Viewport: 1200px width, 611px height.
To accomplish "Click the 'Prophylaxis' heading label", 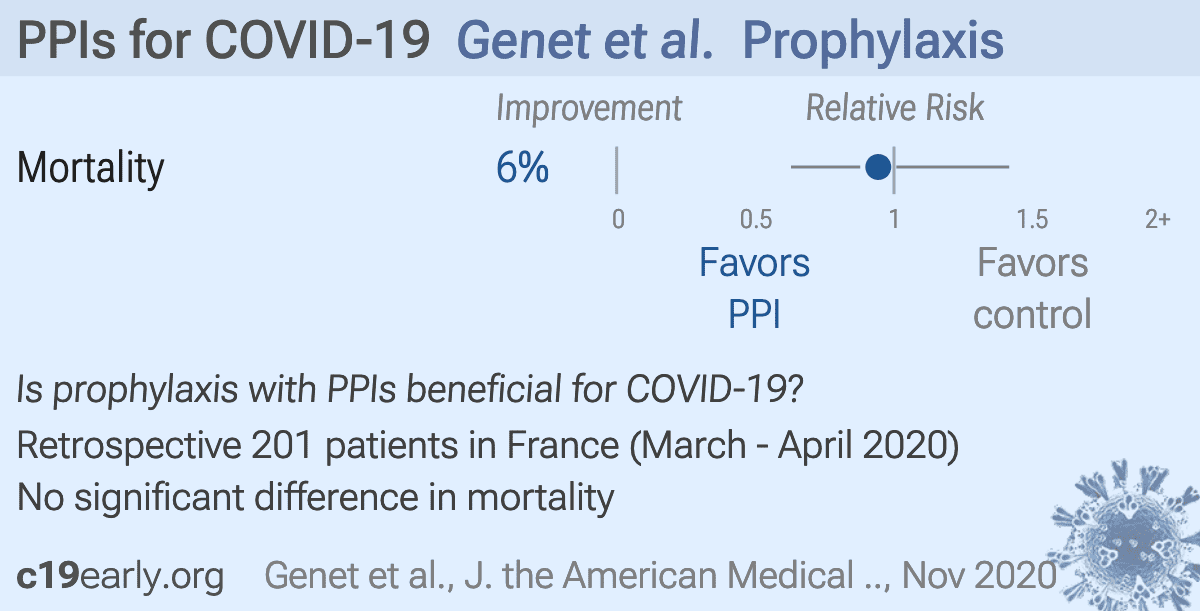I will [875, 41].
